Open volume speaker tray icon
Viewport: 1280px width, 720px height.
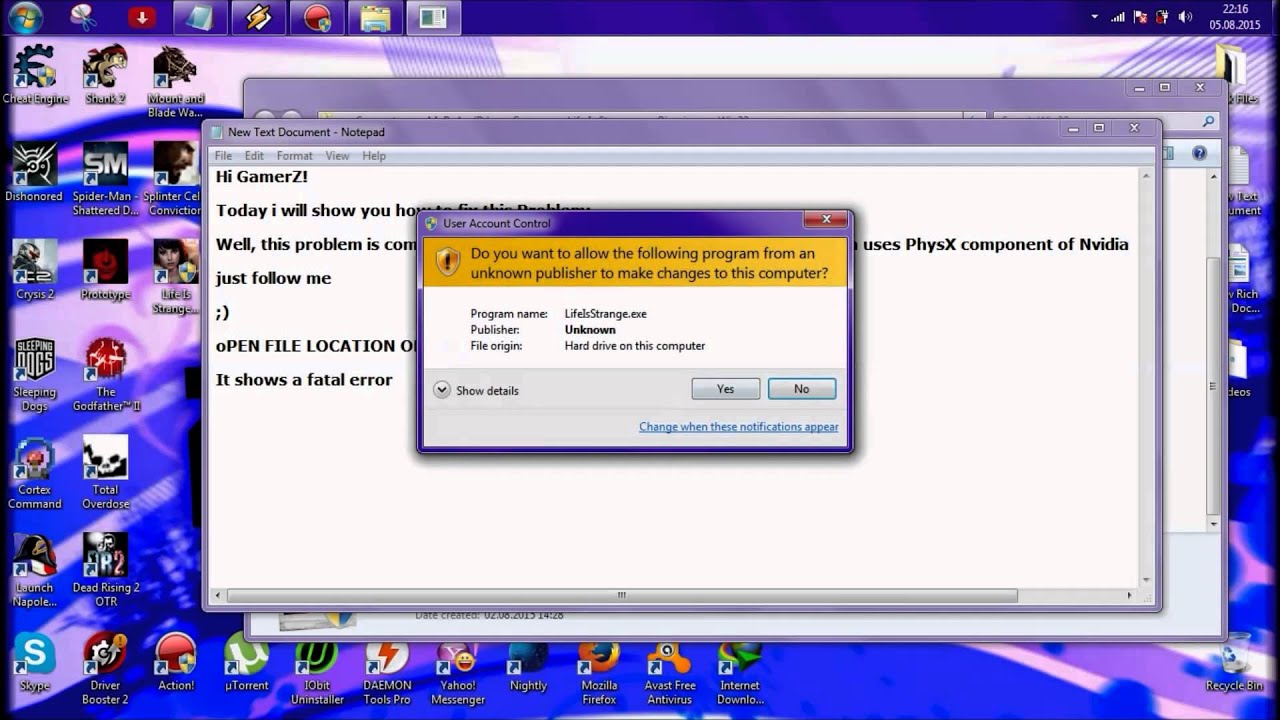1183,17
